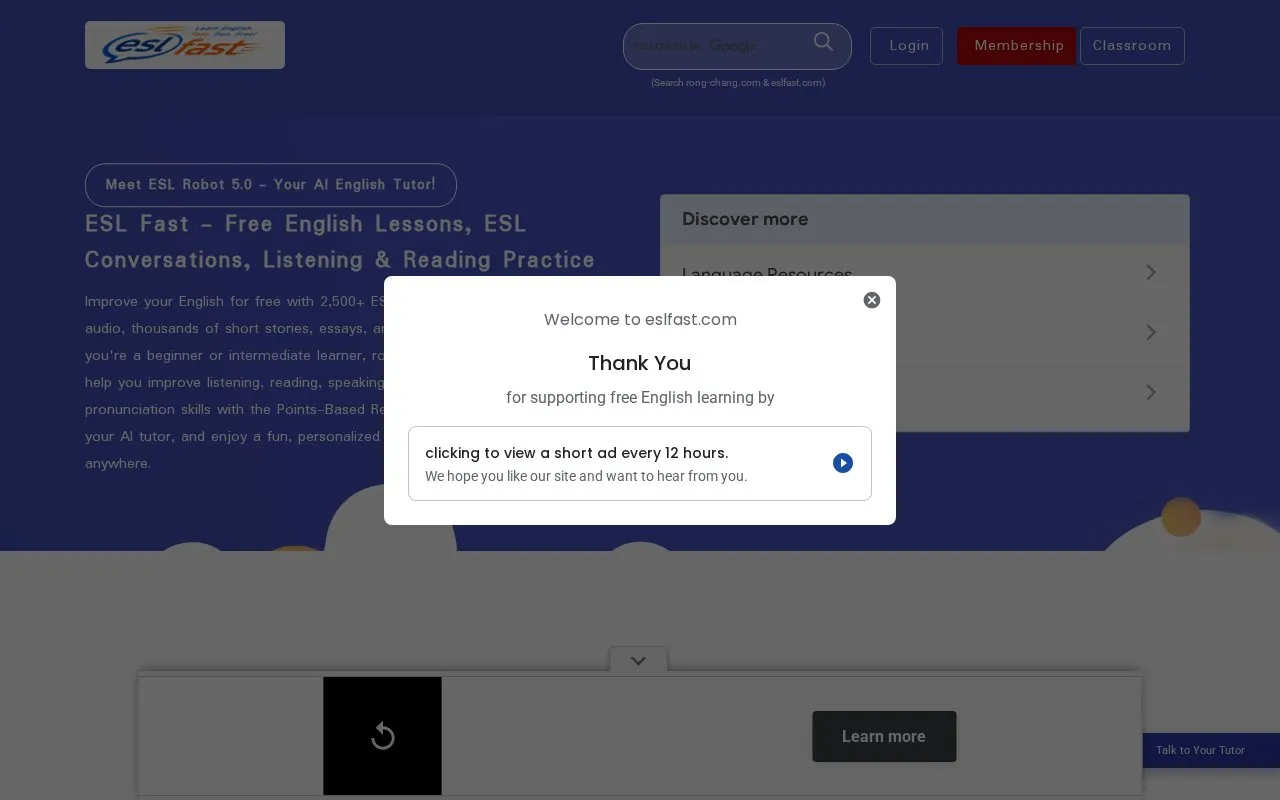Click the ESL Fast logo

[185, 45]
